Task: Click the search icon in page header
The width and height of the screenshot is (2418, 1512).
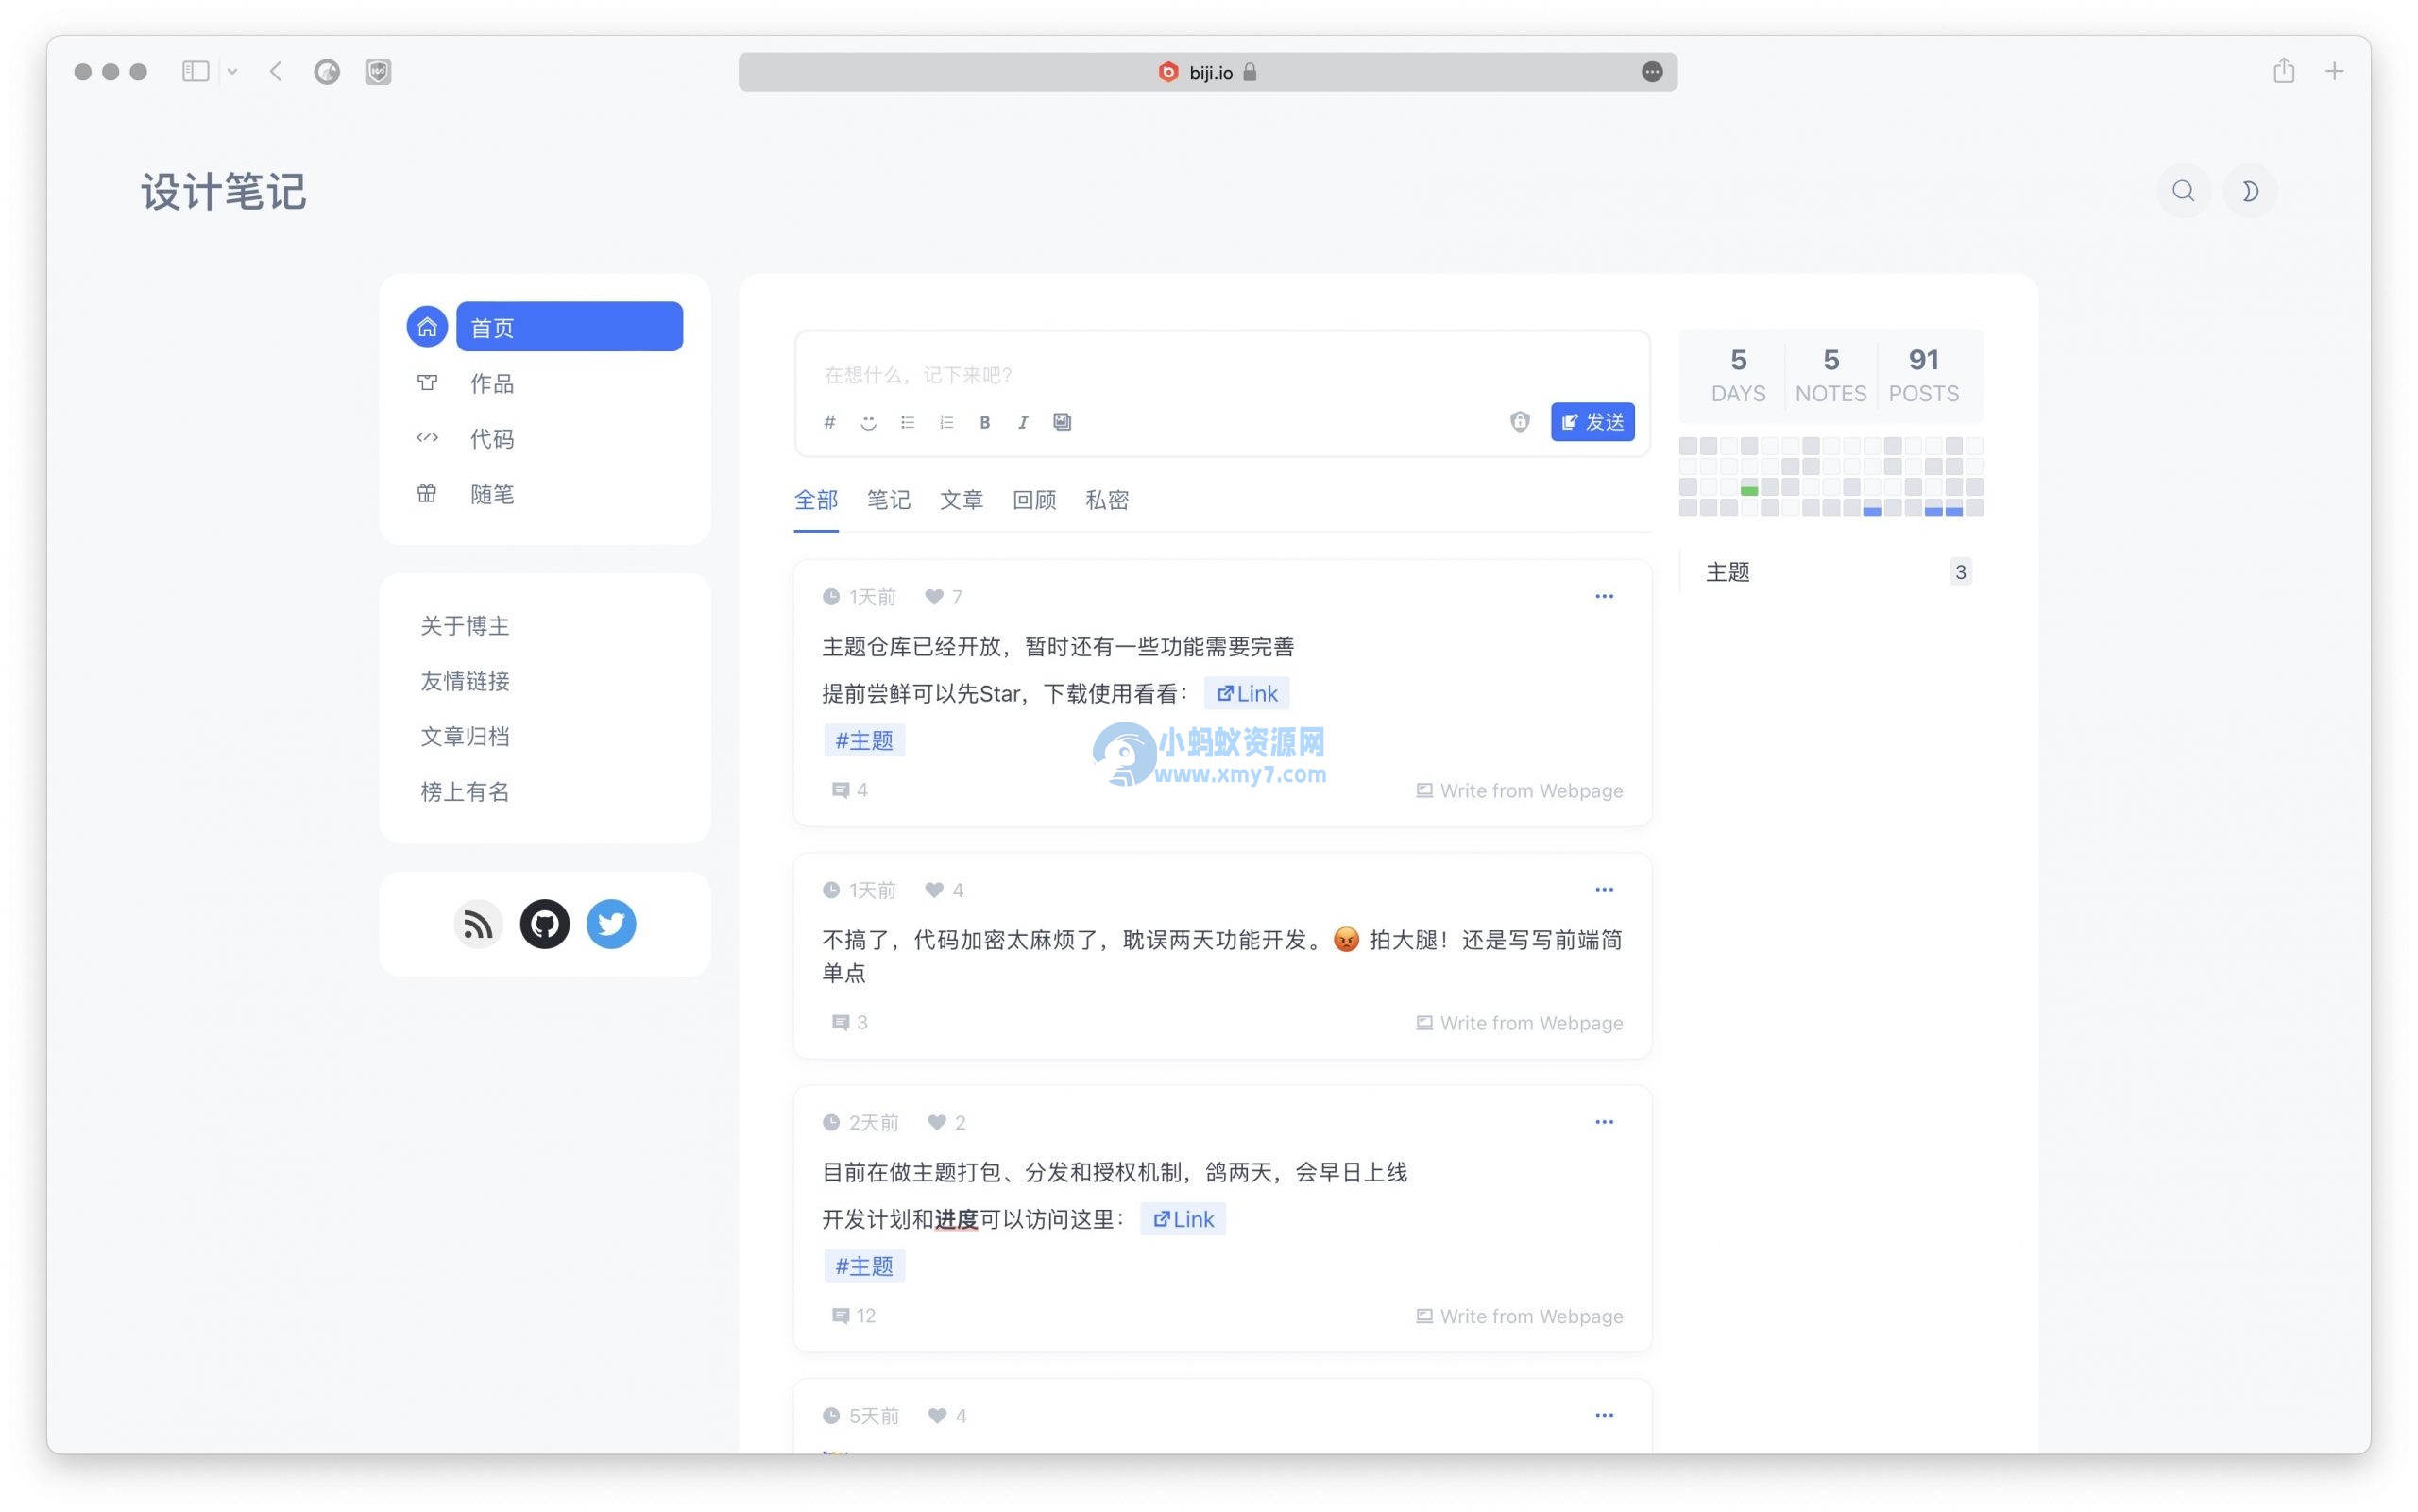Action: (2183, 191)
